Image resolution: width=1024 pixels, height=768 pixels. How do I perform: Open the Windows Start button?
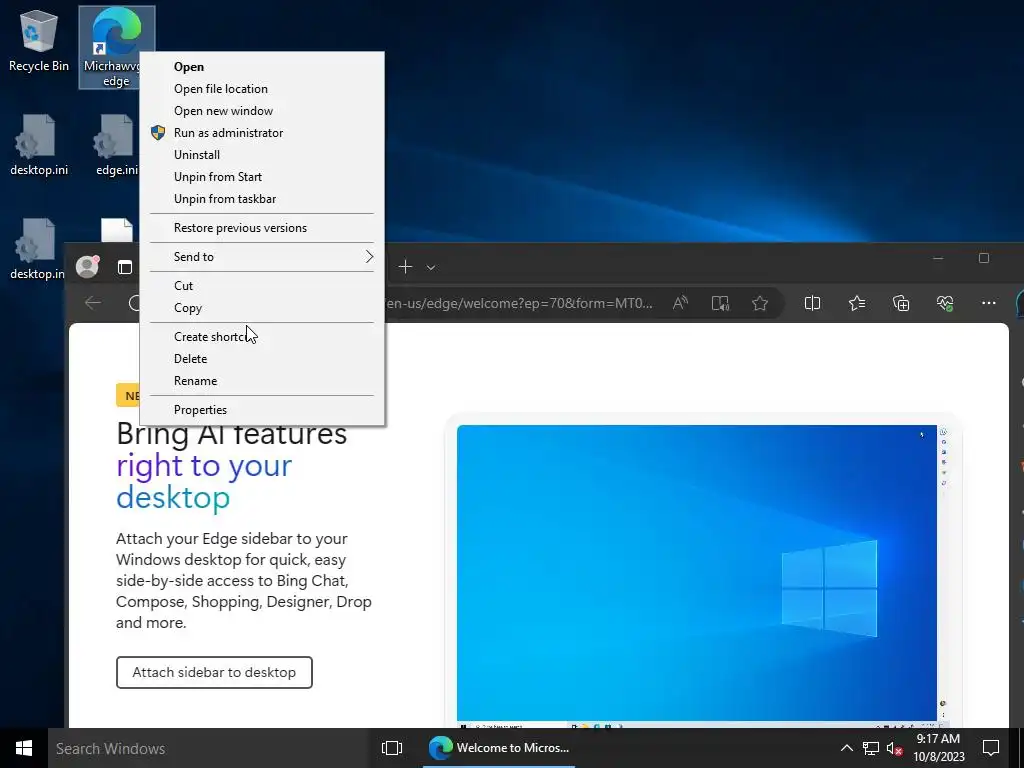(x=24, y=748)
